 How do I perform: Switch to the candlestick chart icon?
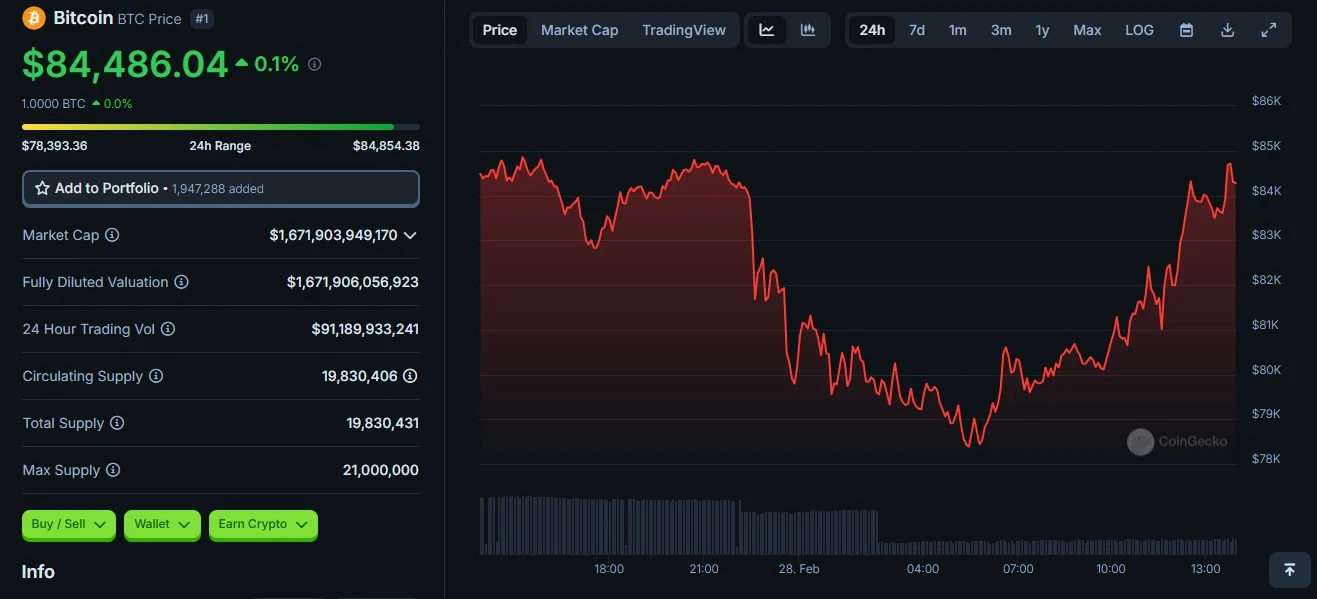(806, 30)
